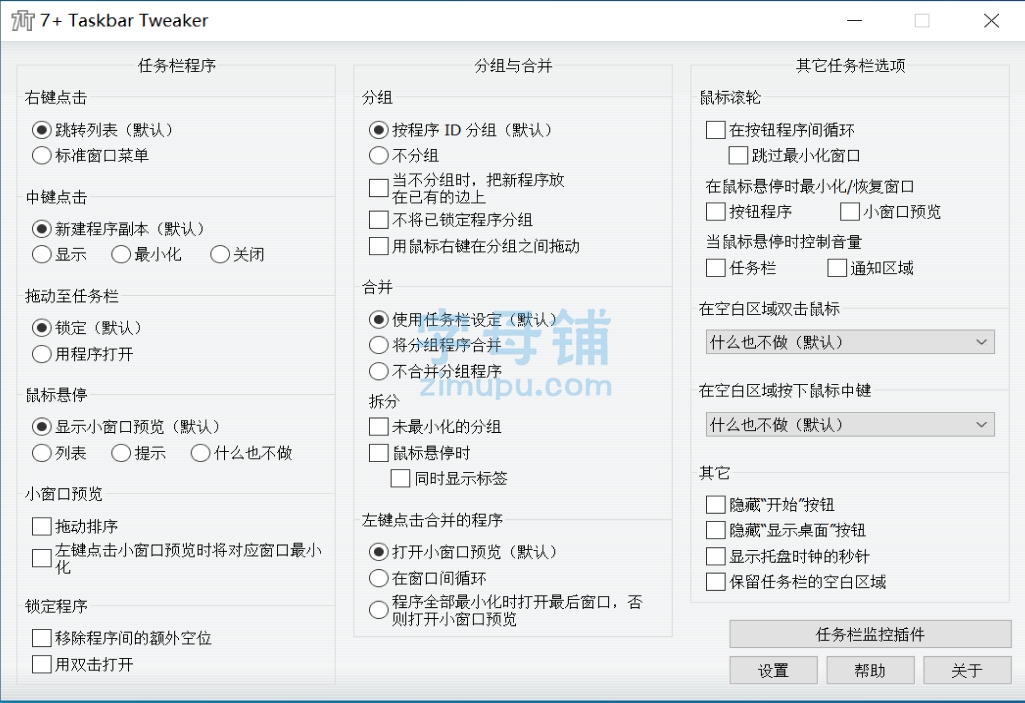
Task: Open 任务栏监控插件 button
Action: 870,634
